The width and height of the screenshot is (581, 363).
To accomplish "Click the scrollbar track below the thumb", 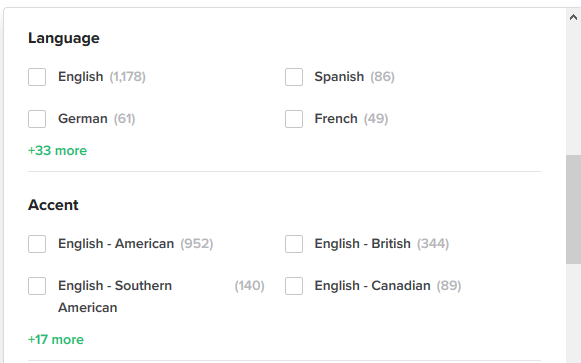I will tap(573, 313).
